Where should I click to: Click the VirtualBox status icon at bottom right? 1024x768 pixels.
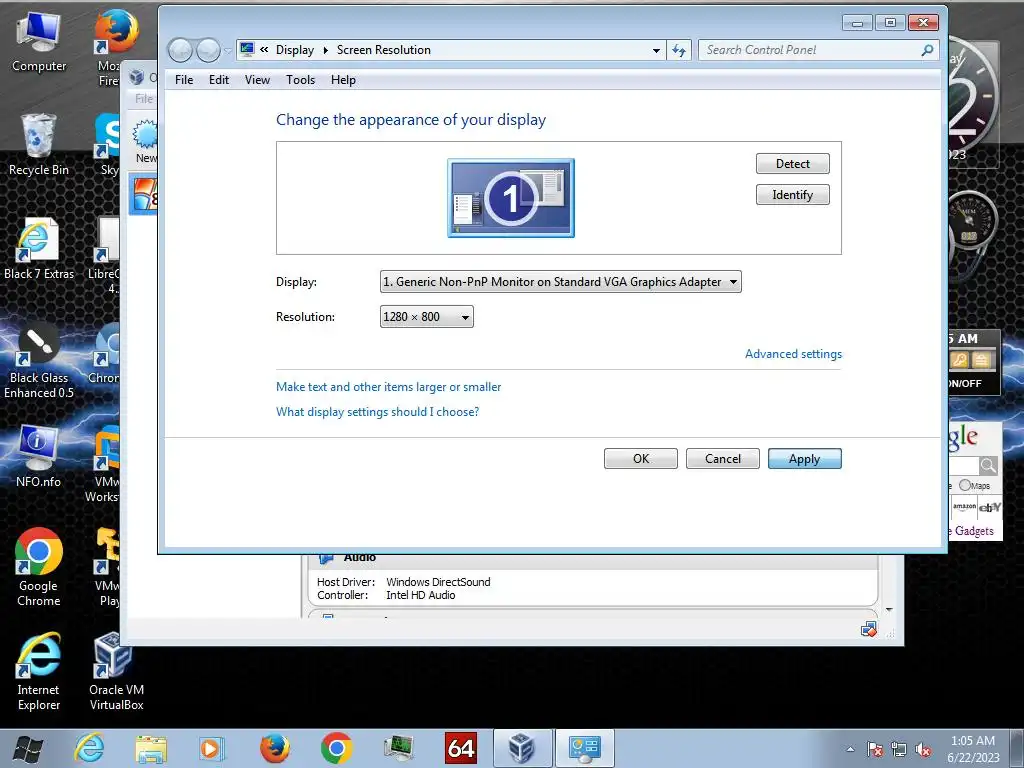point(869,630)
